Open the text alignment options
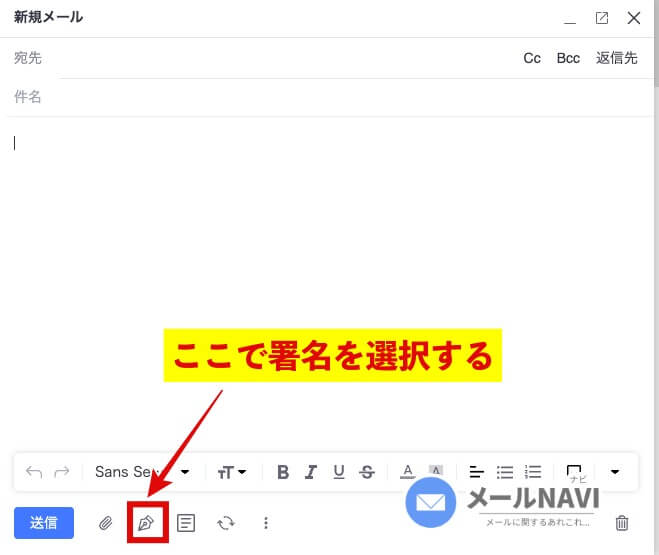Viewport: 659px width, 555px height. coord(476,472)
